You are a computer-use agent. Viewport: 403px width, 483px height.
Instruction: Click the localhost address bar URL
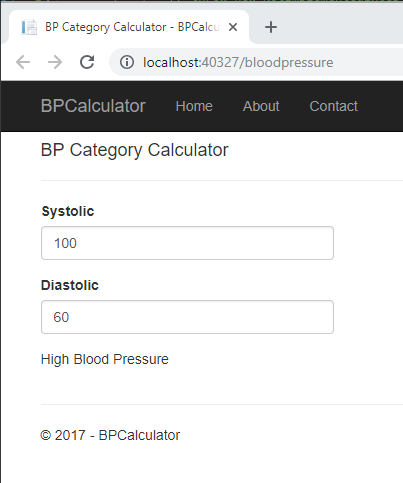pyautogui.click(x=238, y=62)
